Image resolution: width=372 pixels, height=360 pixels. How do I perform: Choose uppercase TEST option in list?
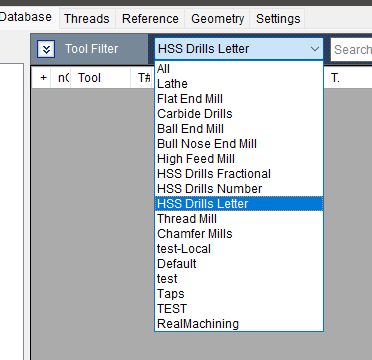[x=239, y=309]
